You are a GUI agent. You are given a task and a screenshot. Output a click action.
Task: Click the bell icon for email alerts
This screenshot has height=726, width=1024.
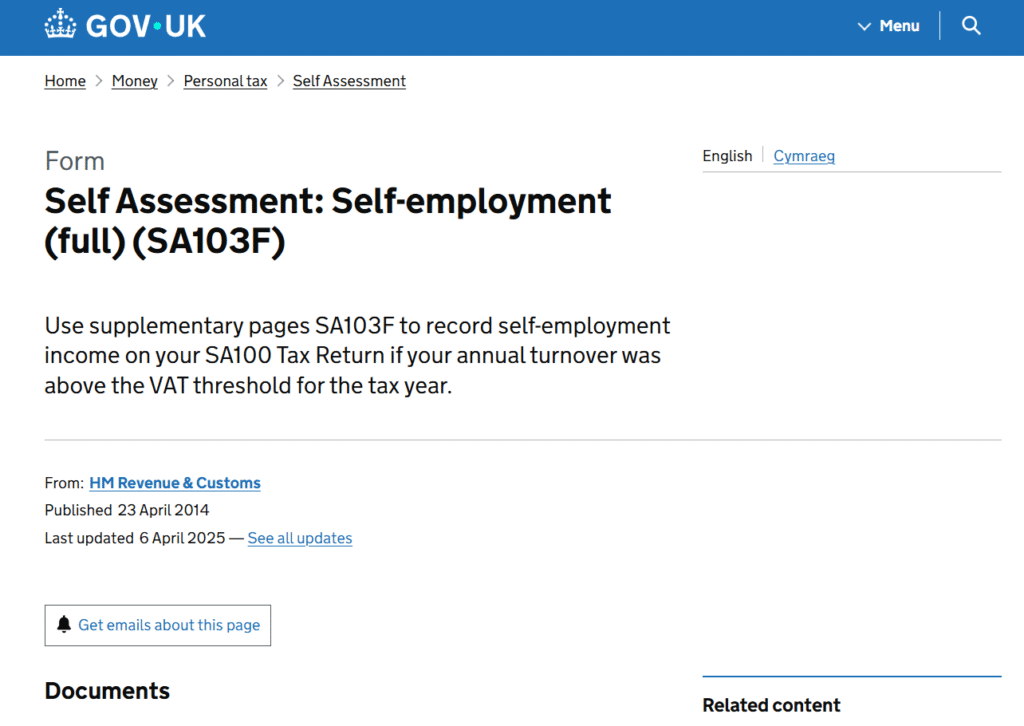pyautogui.click(x=64, y=625)
